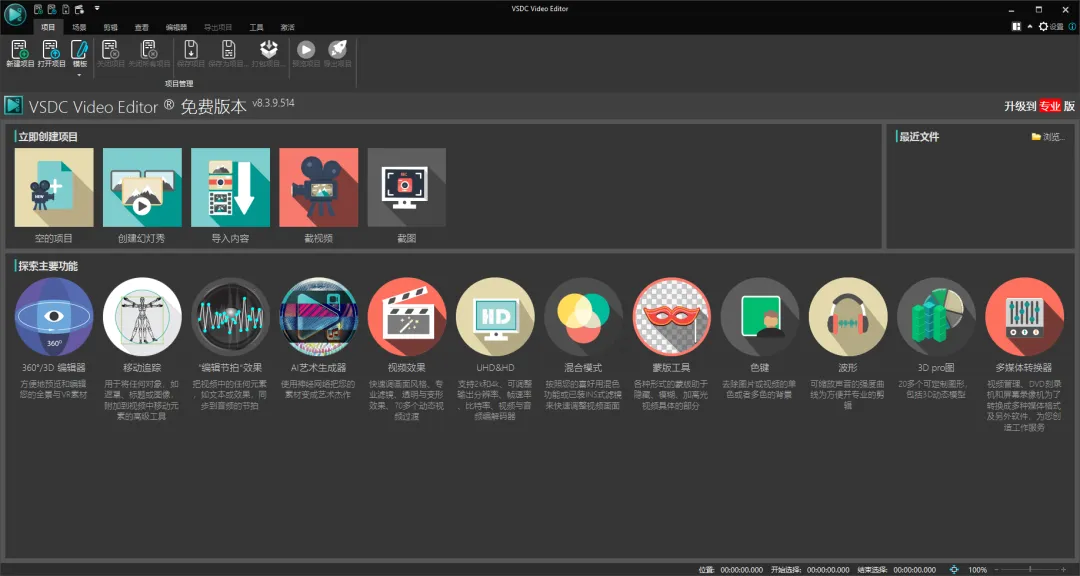Open the 色键 chroma key icon

pos(760,317)
